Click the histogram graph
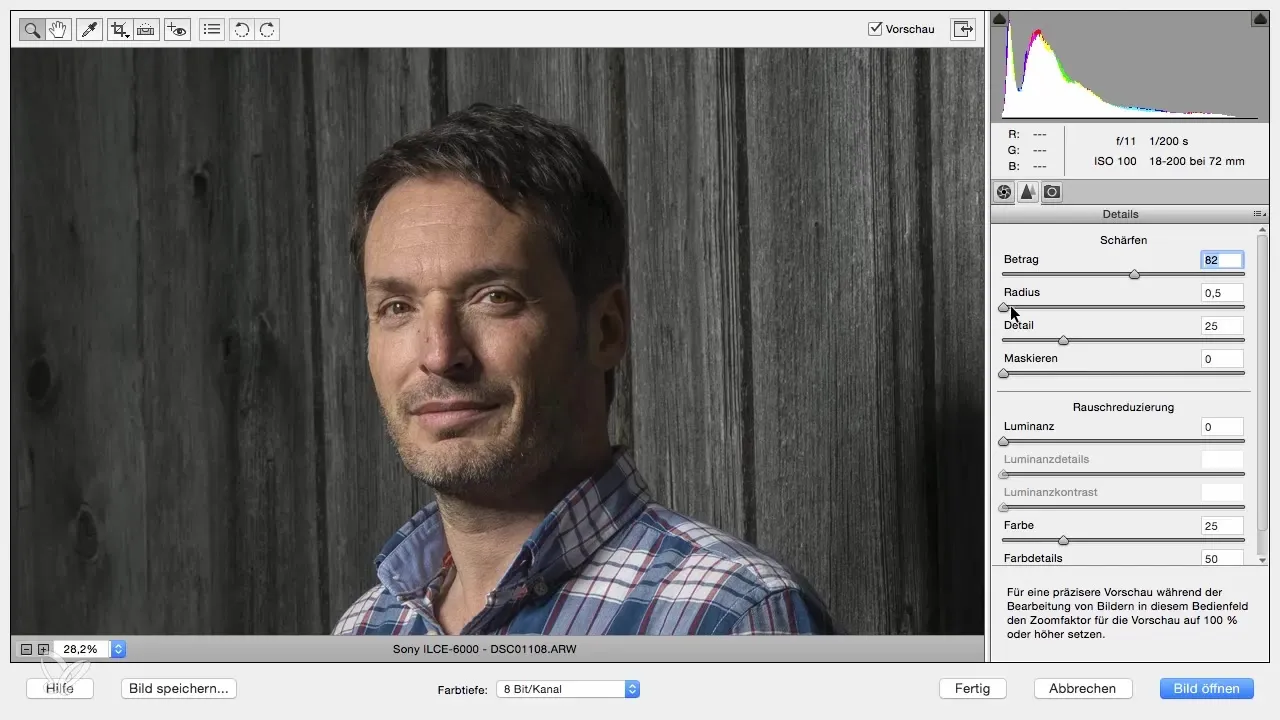Screen dimensions: 1280x720 pyautogui.click(x=1129, y=66)
